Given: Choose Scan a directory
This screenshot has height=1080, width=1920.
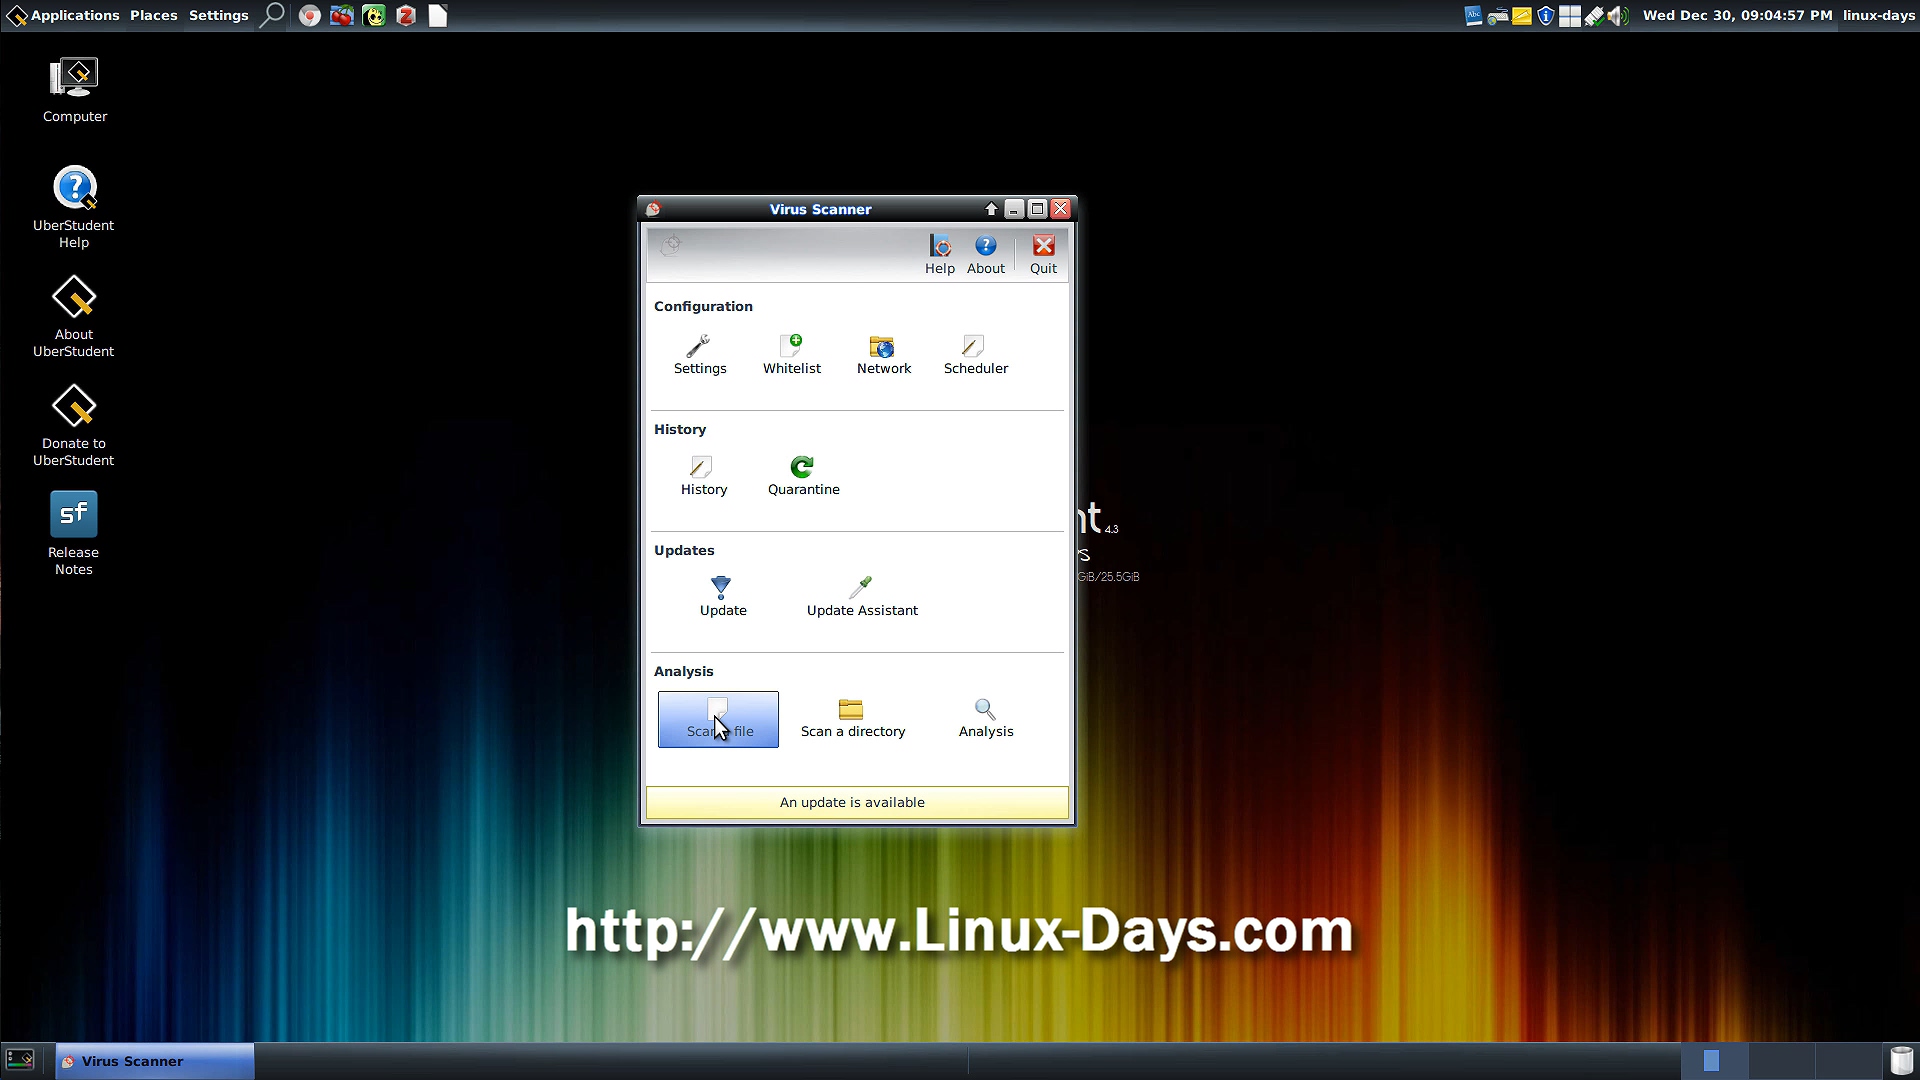Looking at the screenshot, I should [852, 719].
